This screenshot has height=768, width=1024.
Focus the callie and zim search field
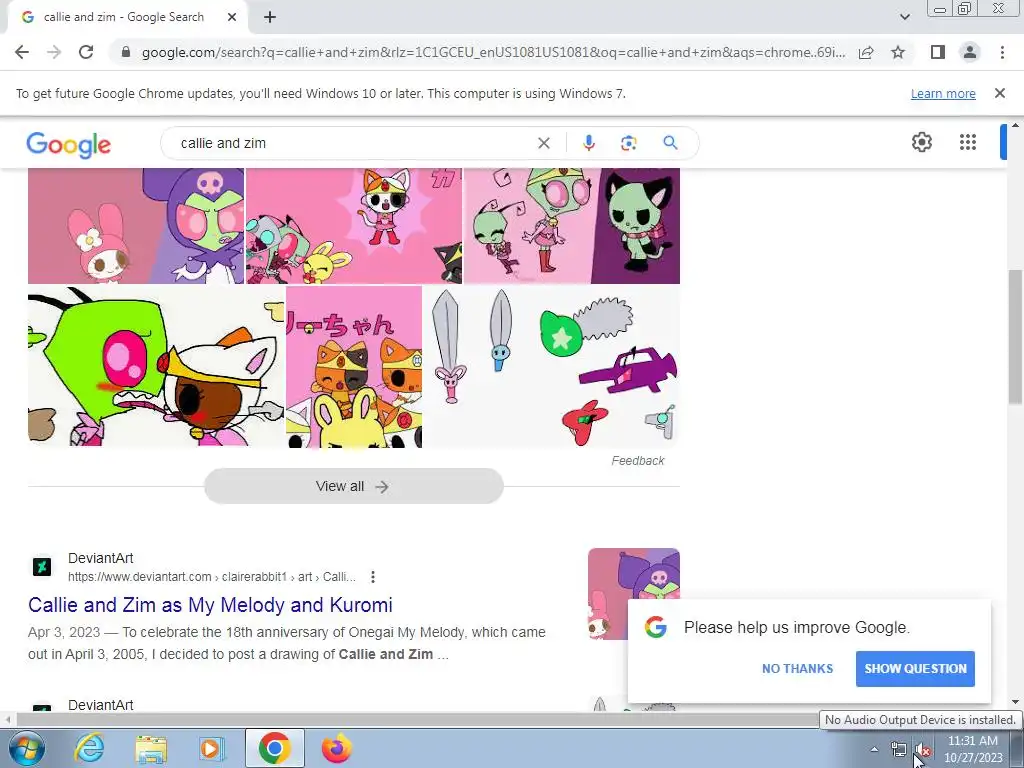tap(353, 143)
